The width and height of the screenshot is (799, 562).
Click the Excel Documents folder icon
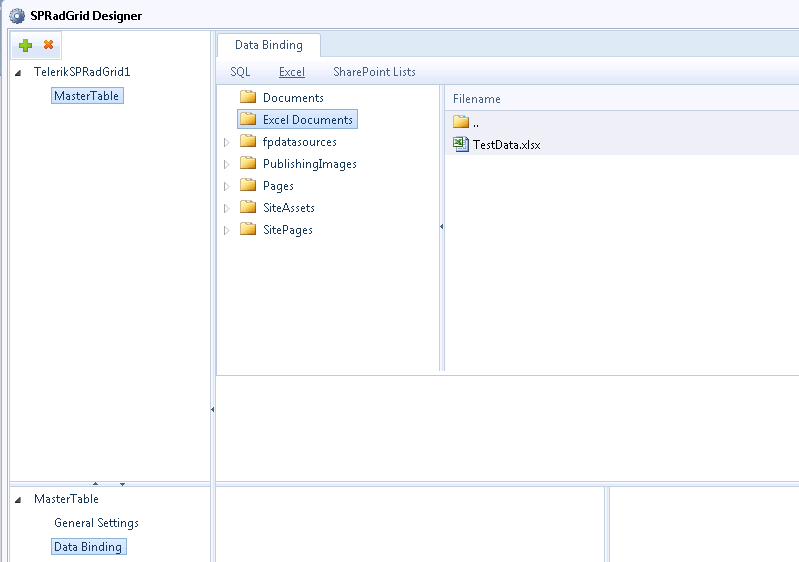[x=248, y=118]
